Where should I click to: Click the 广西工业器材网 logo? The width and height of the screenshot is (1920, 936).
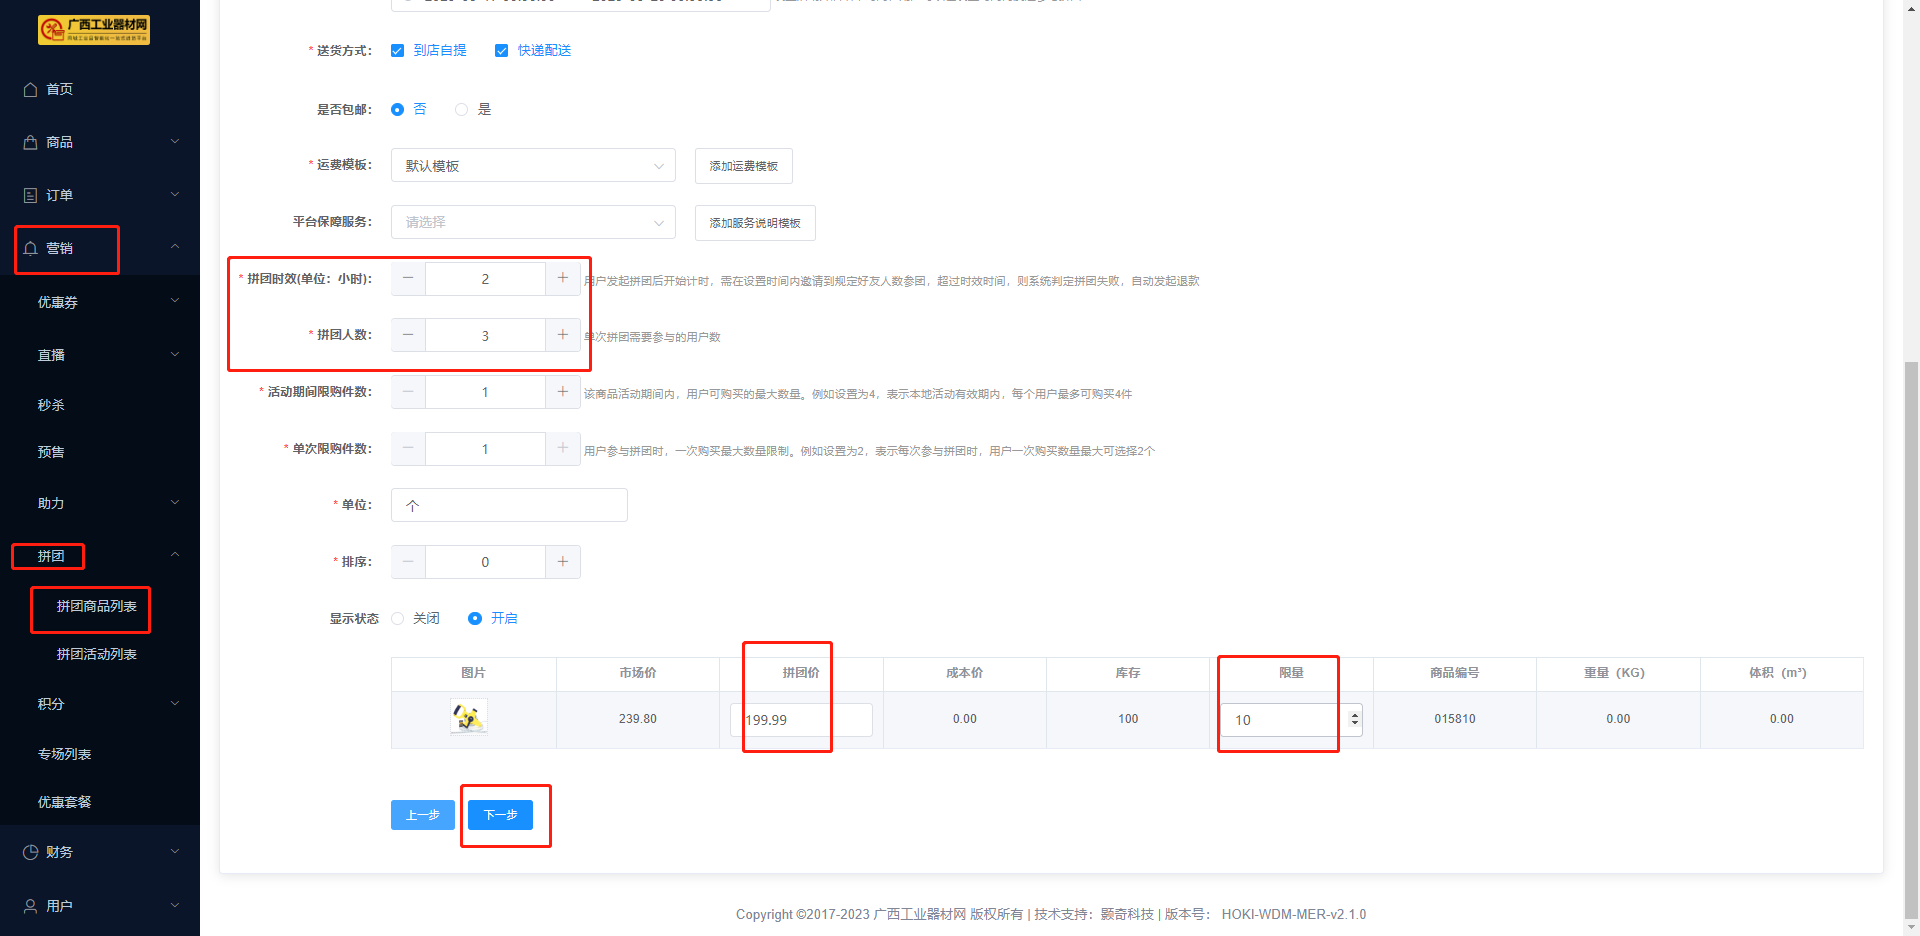[94, 30]
